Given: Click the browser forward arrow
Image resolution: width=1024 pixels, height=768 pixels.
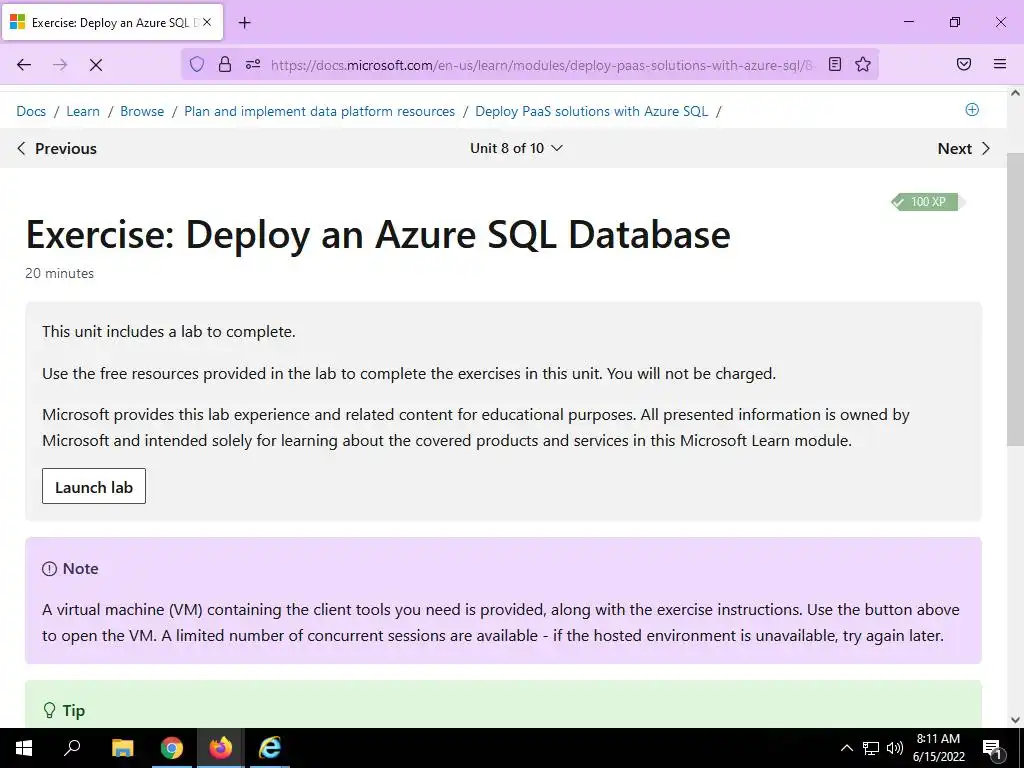Looking at the screenshot, I should 60,65.
